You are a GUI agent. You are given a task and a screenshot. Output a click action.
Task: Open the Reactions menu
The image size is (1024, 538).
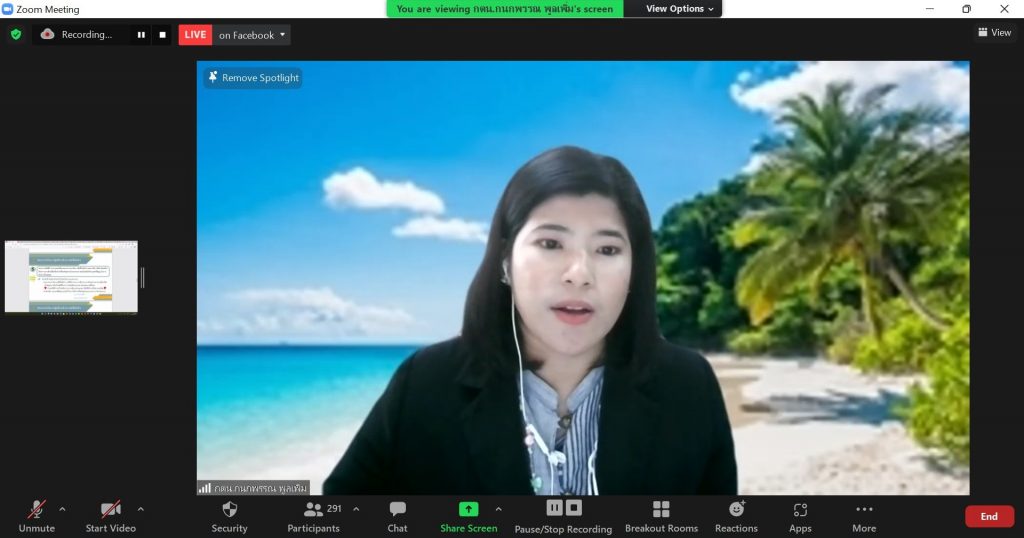pos(736,516)
